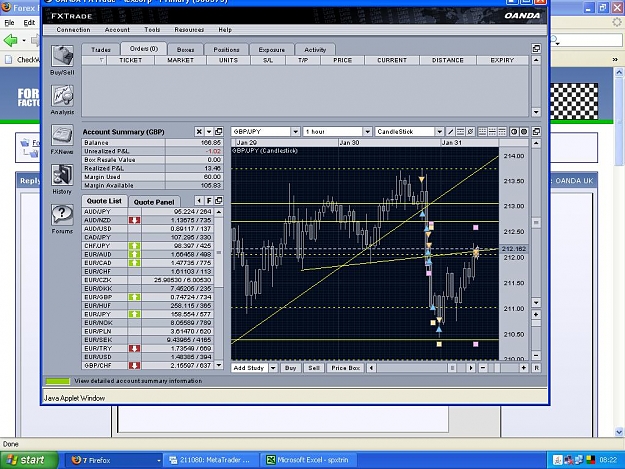Click the Add Study button
This screenshot has width=625, height=469.
249,368
